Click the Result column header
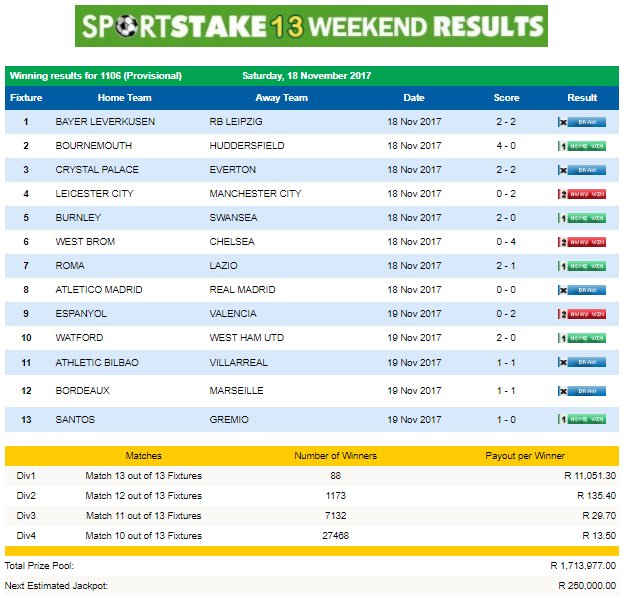The width and height of the screenshot is (623, 595). [582, 98]
